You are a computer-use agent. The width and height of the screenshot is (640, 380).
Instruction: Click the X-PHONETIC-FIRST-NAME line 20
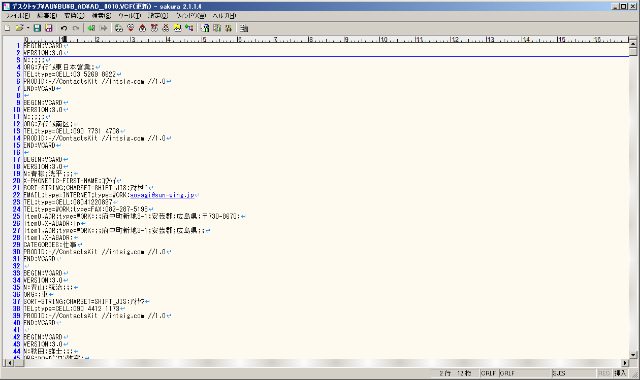[70, 180]
